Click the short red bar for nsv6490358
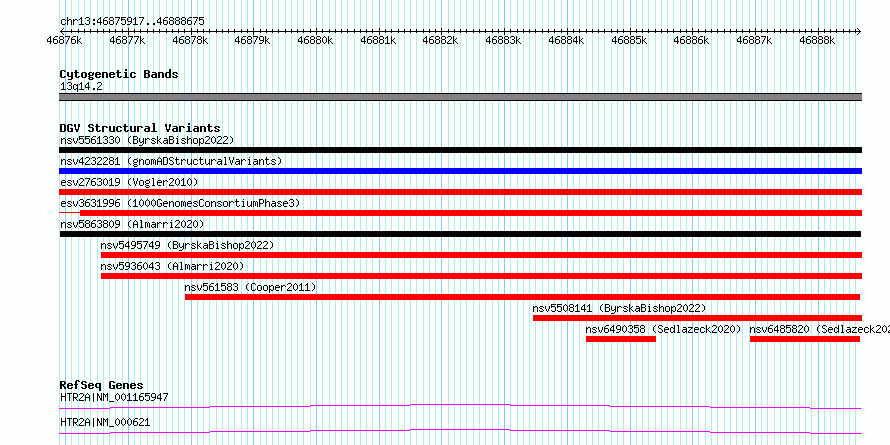This screenshot has height=445, width=890. coord(621,339)
